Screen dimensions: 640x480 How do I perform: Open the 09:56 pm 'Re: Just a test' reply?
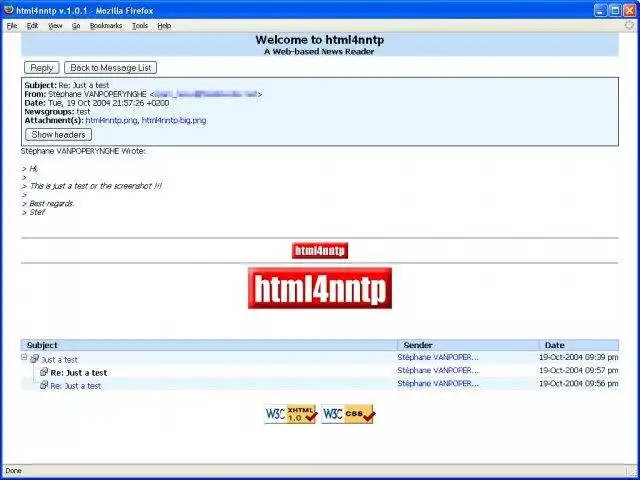click(76, 386)
